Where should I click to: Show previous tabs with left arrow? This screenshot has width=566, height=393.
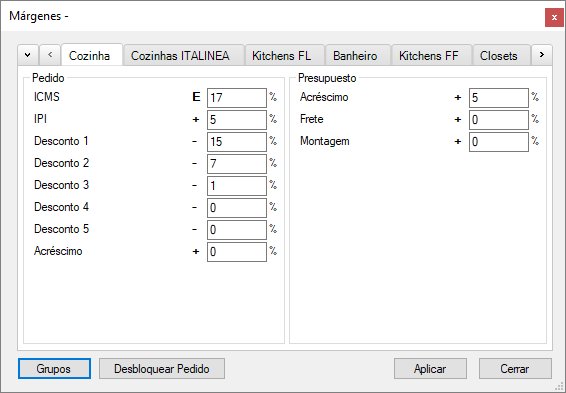50,55
